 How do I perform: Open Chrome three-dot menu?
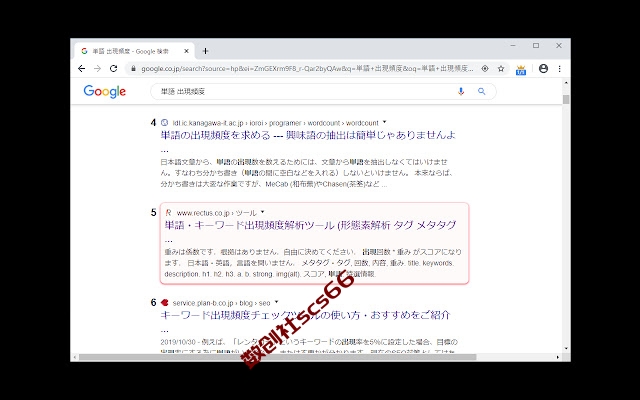[x=560, y=69]
